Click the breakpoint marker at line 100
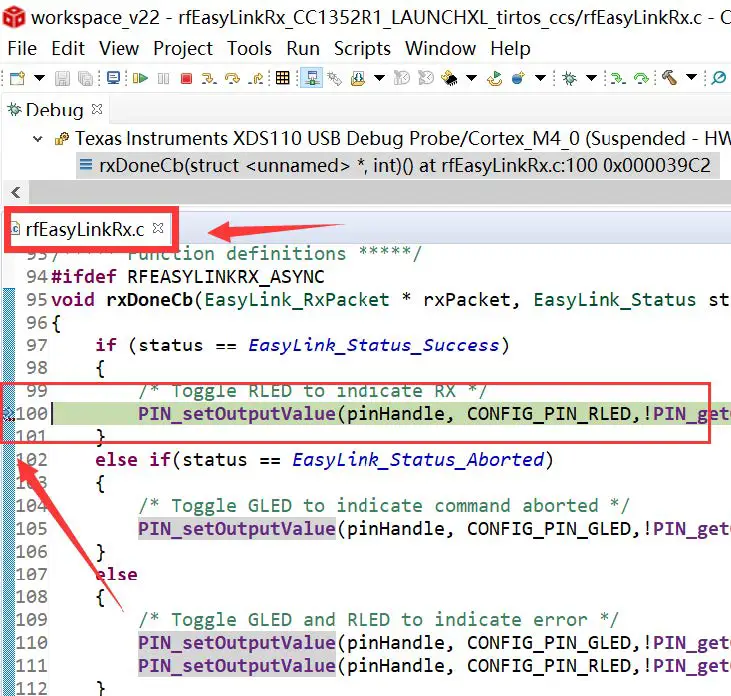This screenshot has height=696, width=731. point(9,413)
